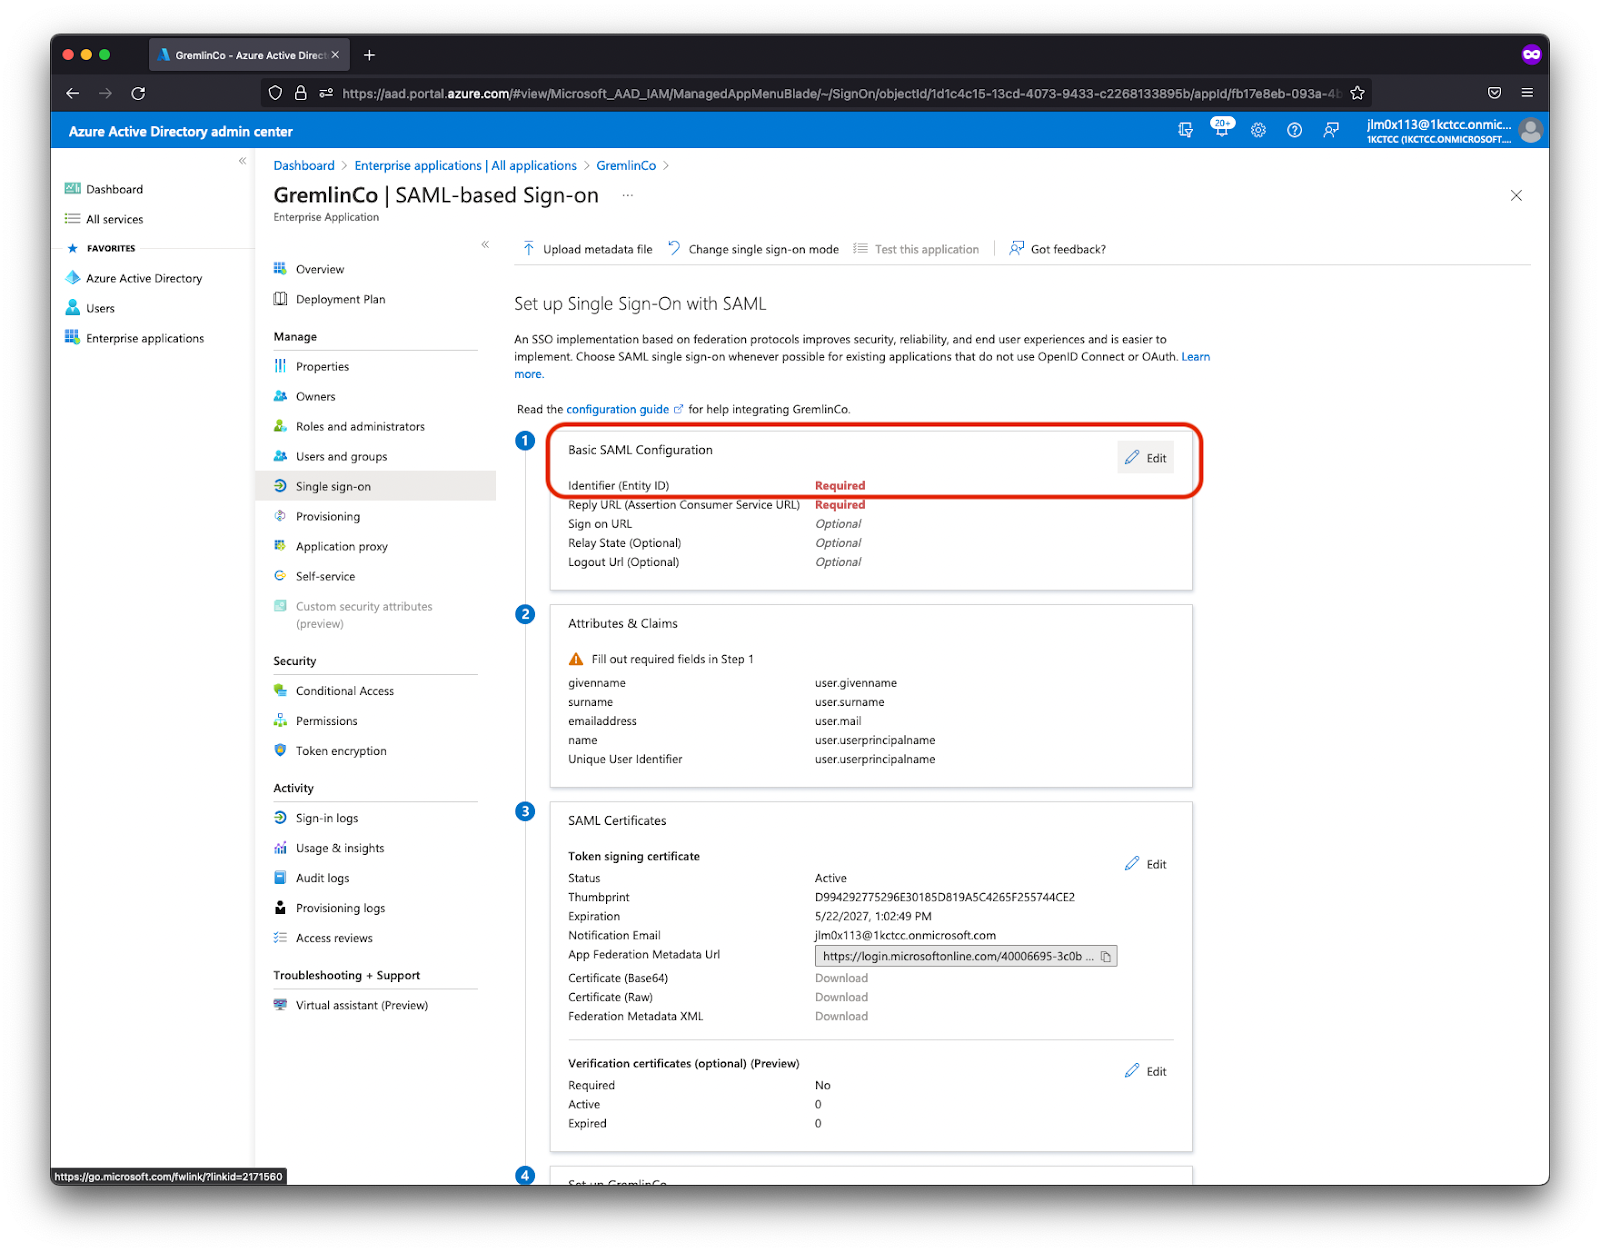Click the Dashboard breadcrumb link
Image resolution: width=1600 pixels, height=1252 pixels.
tap(304, 166)
